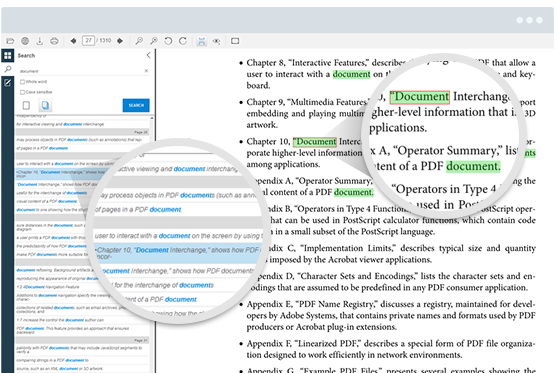Go to the previous page arrow
Screen dimensions: 555x373
(73, 41)
